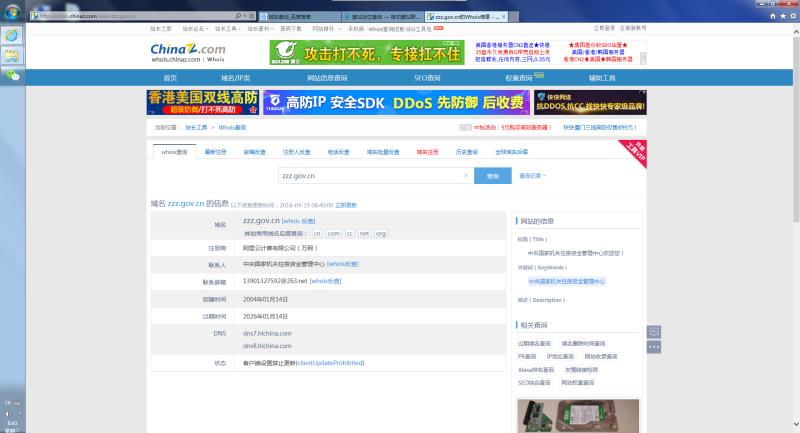Open the green 攻击打不死 top banner
The image size is (800, 433).
tap(367, 53)
